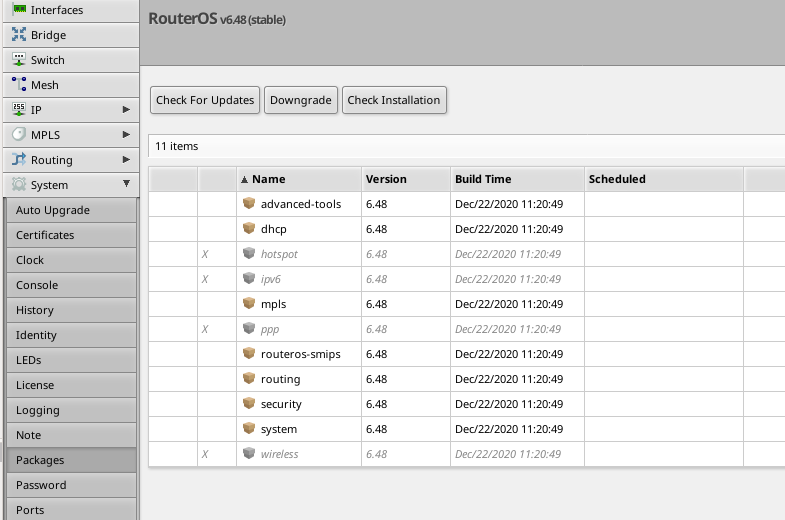Click the System gear icon
The width and height of the screenshot is (785, 520).
pyautogui.click(x=19, y=184)
